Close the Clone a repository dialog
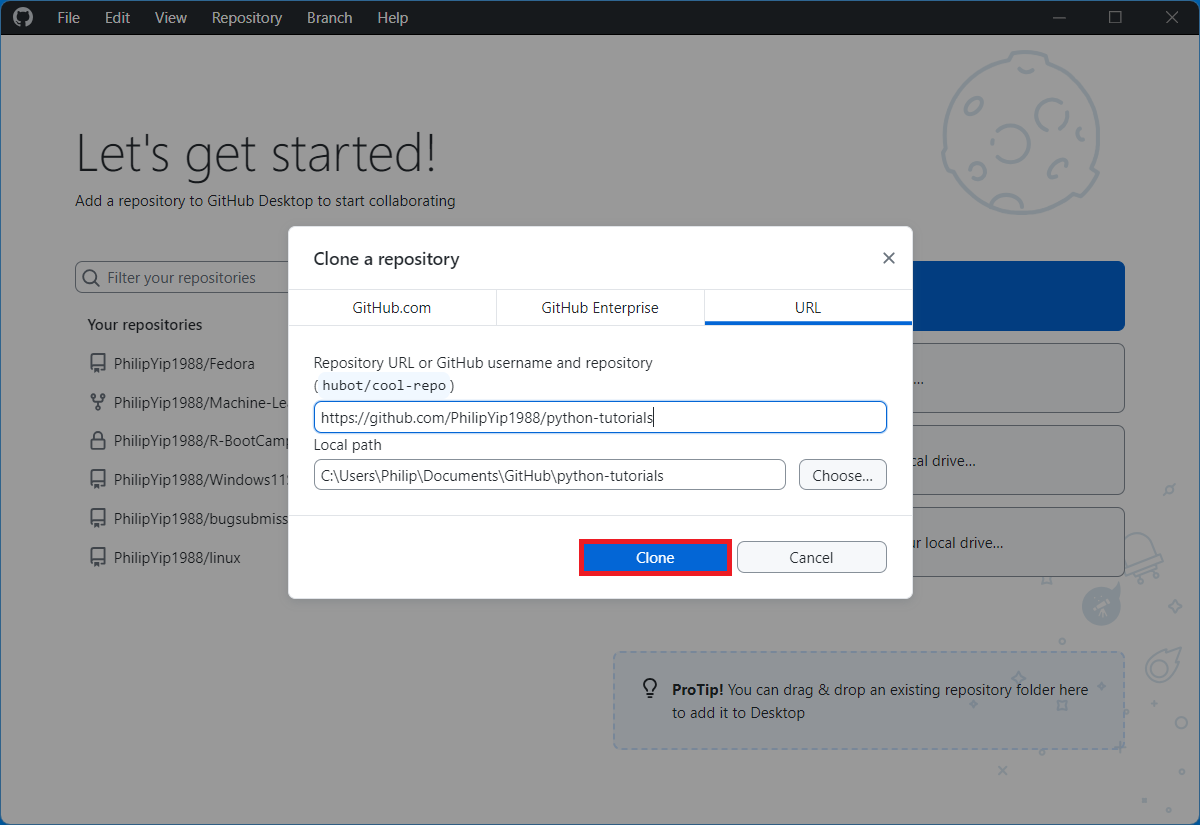This screenshot has height=825, width=1200. coord(888,258)
